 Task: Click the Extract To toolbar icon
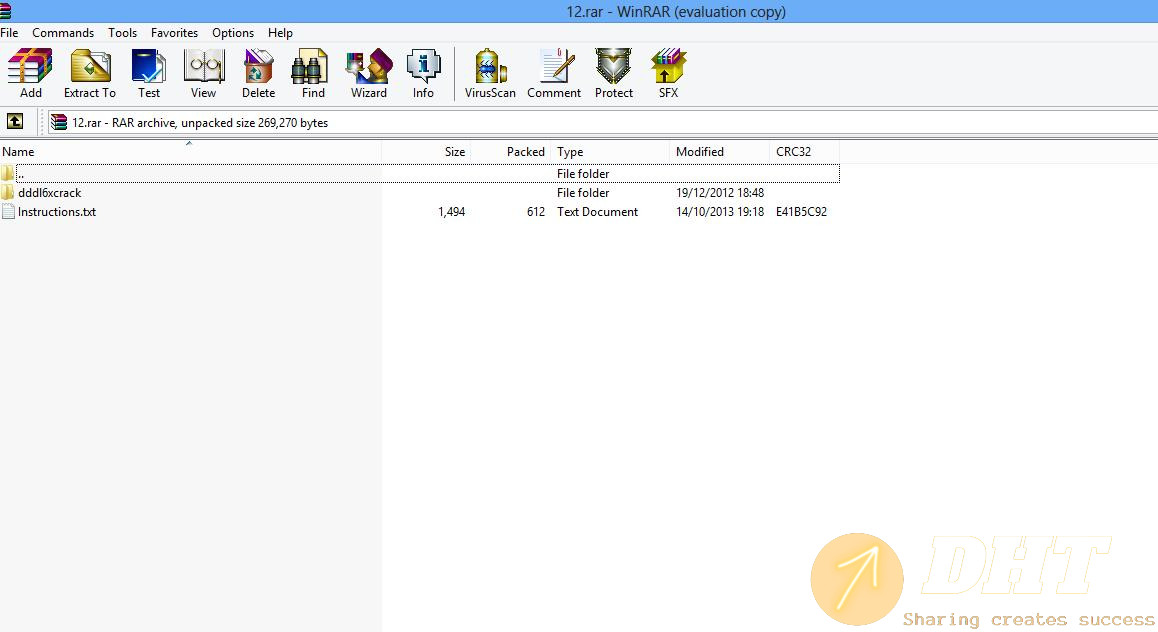[90, 74]
